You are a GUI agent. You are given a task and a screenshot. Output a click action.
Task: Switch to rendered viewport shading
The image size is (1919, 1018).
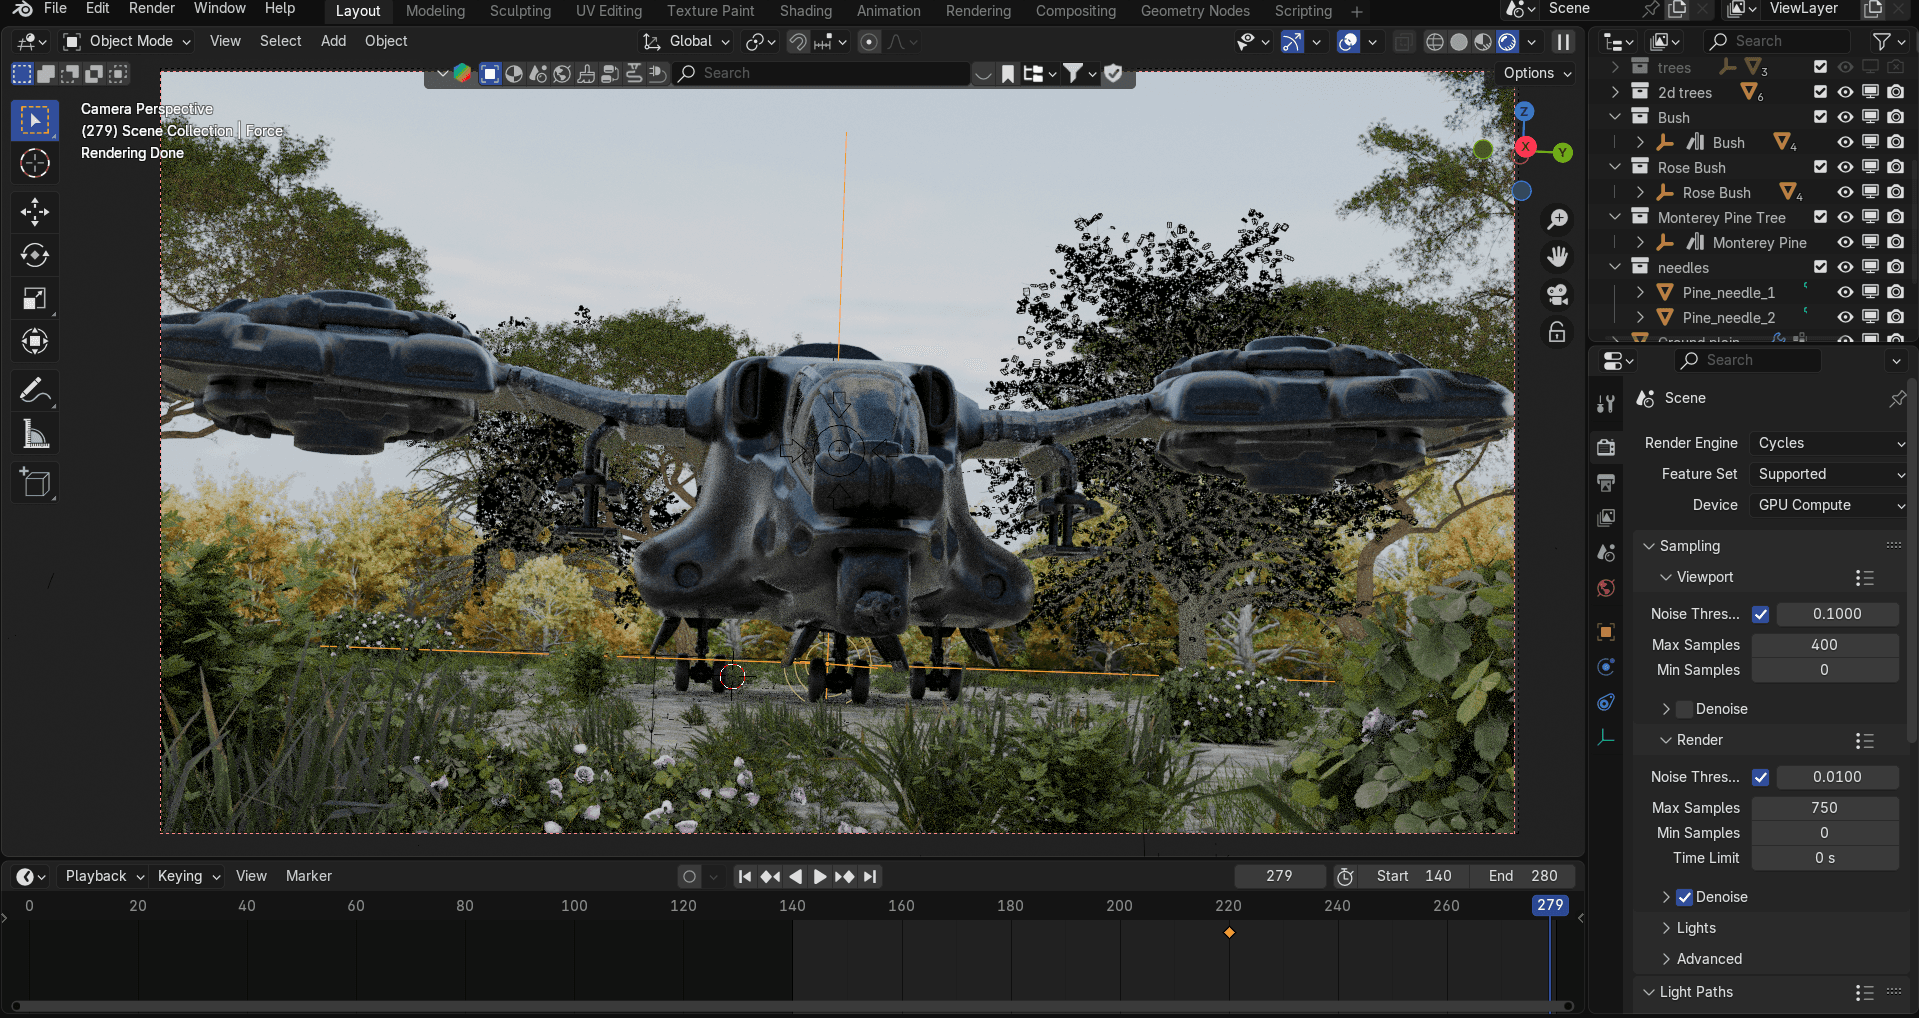[1507, 42]
